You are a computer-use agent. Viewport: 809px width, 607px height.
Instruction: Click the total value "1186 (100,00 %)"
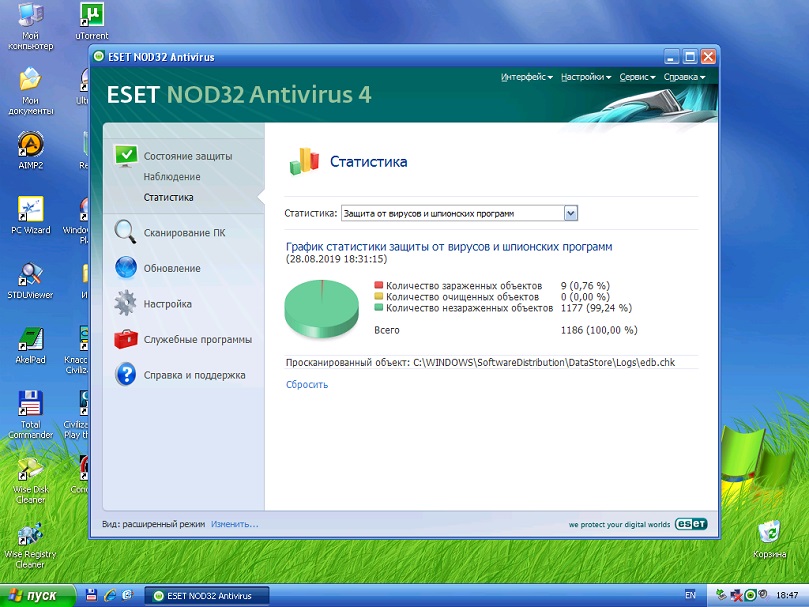tap(599, 330)
